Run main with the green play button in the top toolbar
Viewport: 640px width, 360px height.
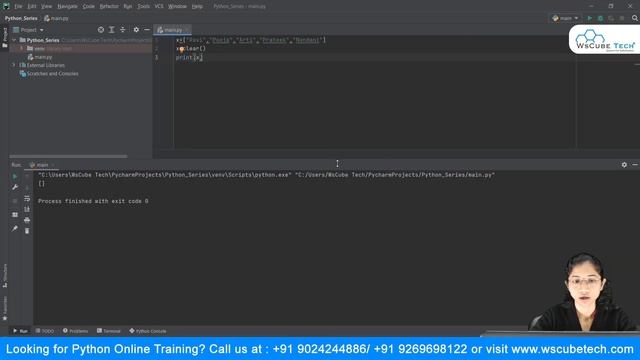coord(589,18)
